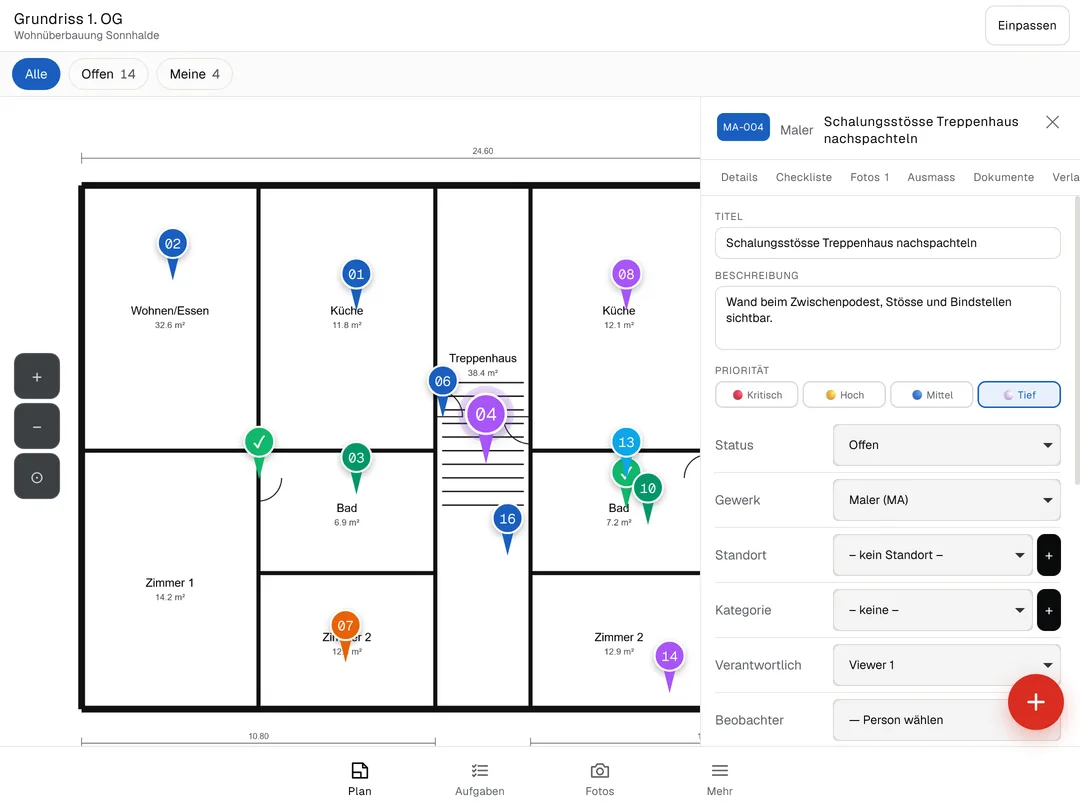Expand the Standort dropdown
Screen dimensions: 1080x810
point(933,555)
